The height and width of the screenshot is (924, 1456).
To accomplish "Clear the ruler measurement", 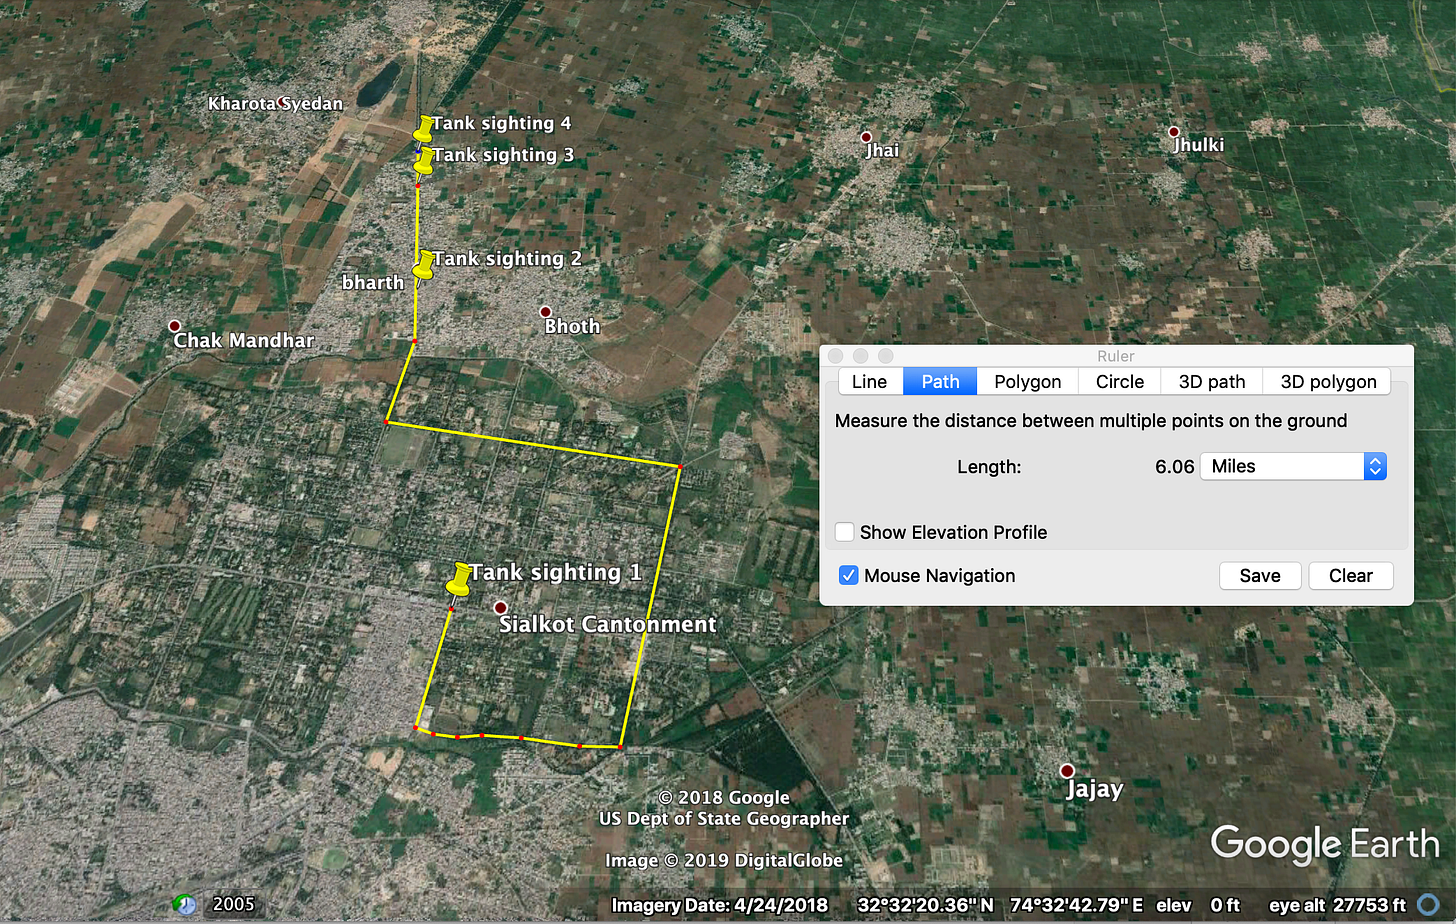I will (1350, 575).
